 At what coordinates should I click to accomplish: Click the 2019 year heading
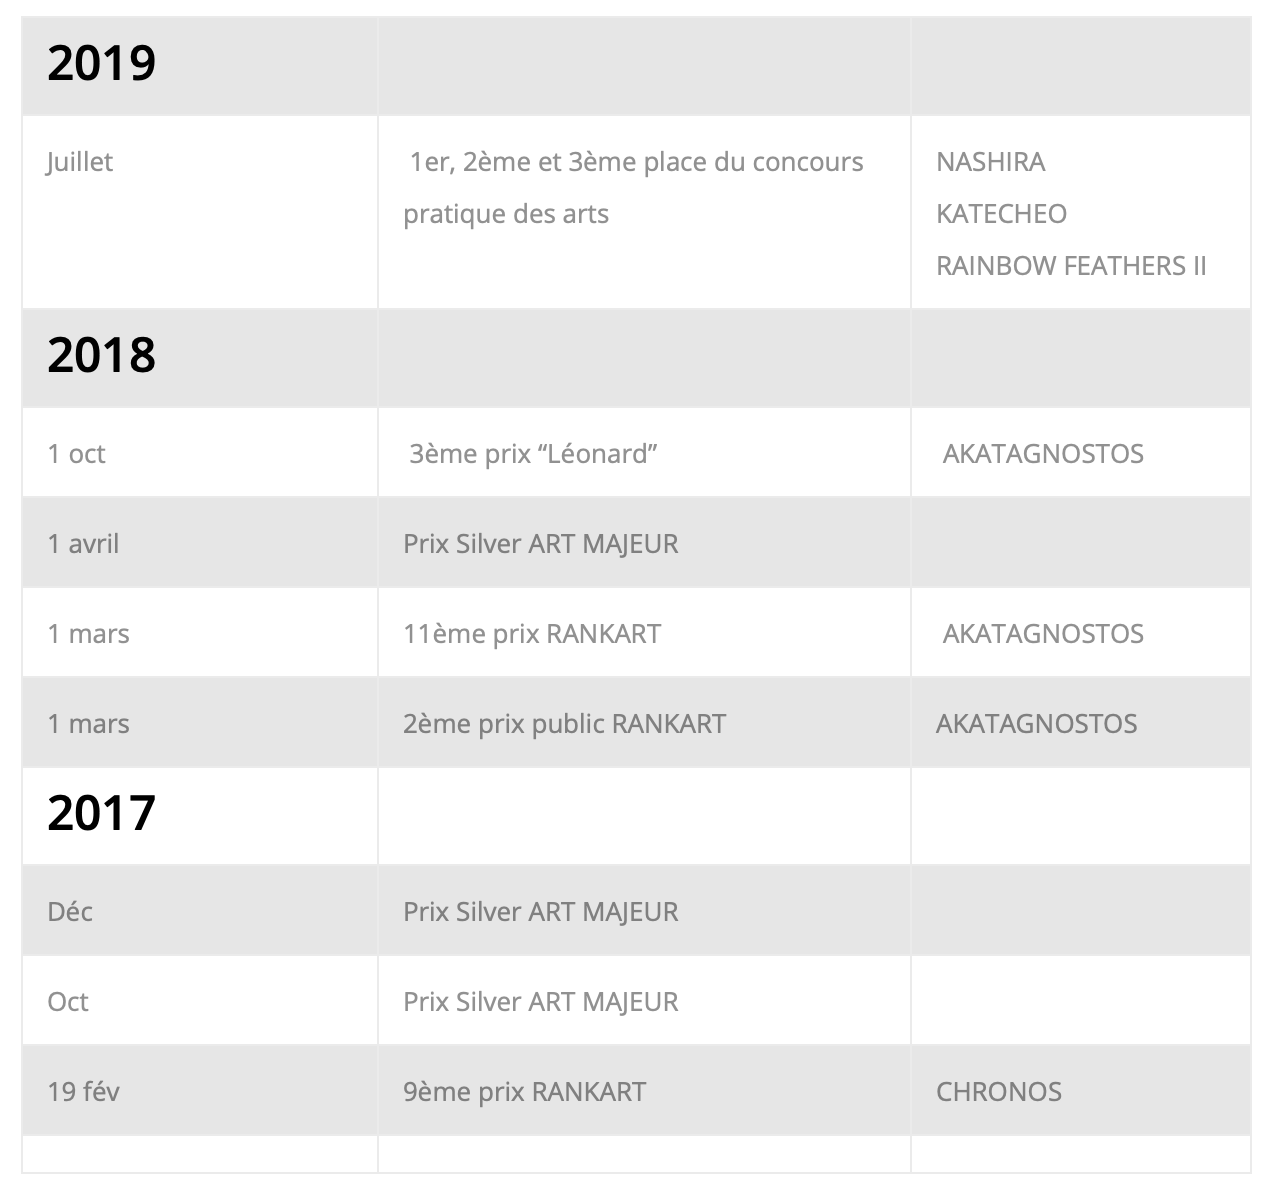coord(101,63)
